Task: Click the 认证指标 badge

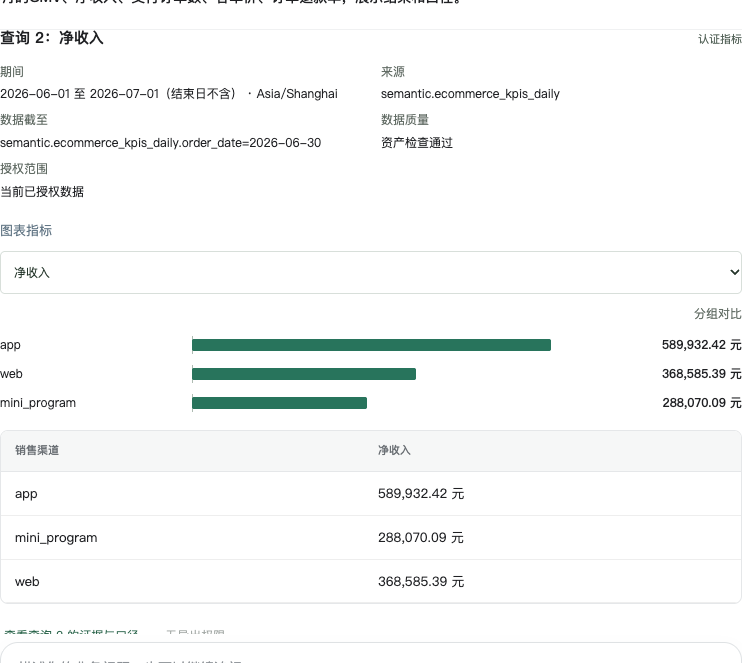Action: pyautogui.click(x=720, y=39)
